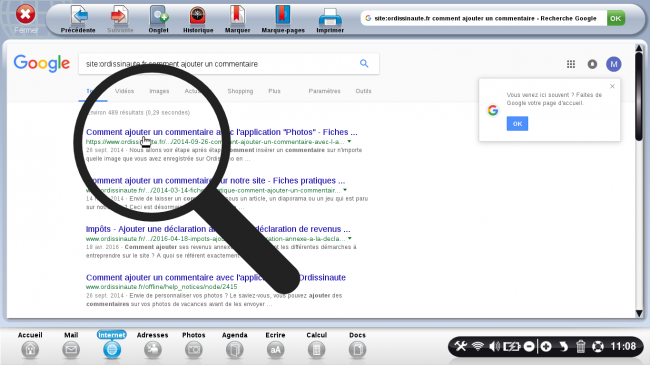The height and width of the screenshot is (365, 650).
Task: Open the account avatar M
Action: click(x=614, y=64)
